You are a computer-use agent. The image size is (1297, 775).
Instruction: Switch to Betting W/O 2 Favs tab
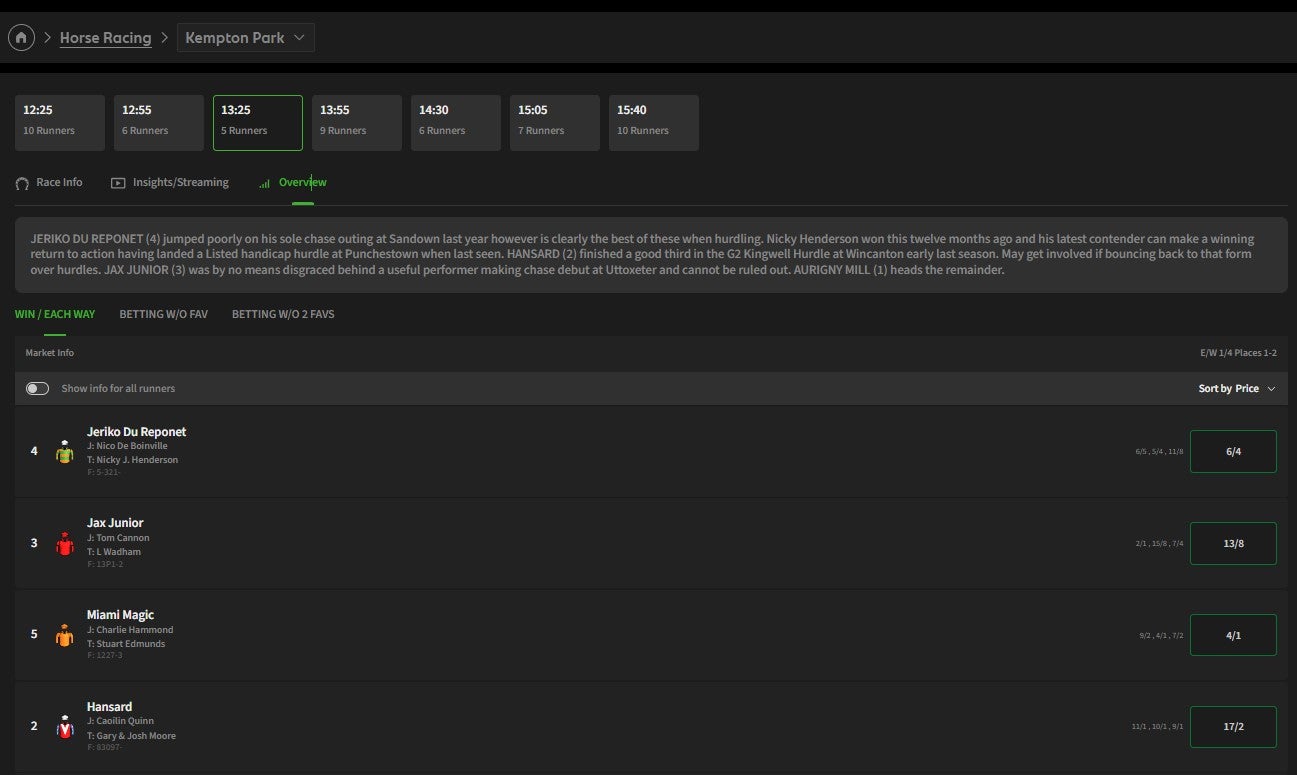tap(283, 314)
